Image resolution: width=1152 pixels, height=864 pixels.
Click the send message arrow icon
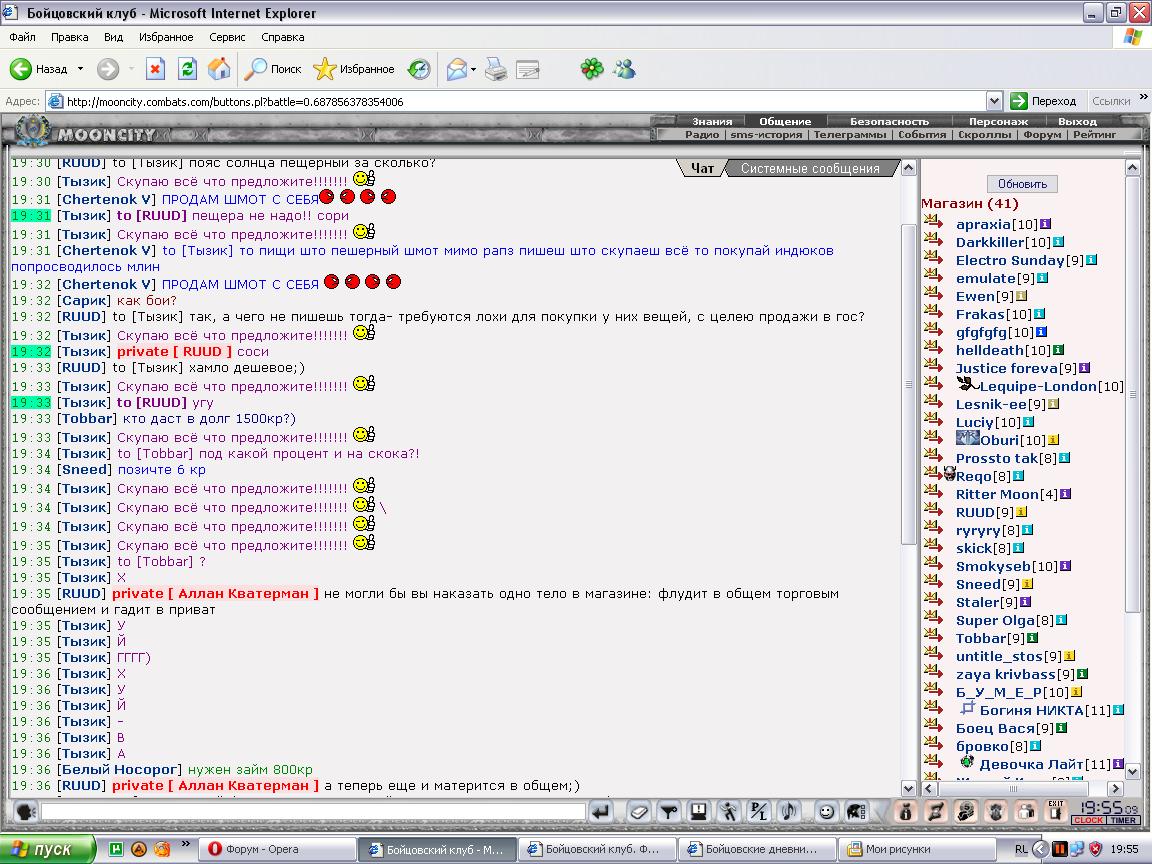pyautogui.click(x=600, y=812)
